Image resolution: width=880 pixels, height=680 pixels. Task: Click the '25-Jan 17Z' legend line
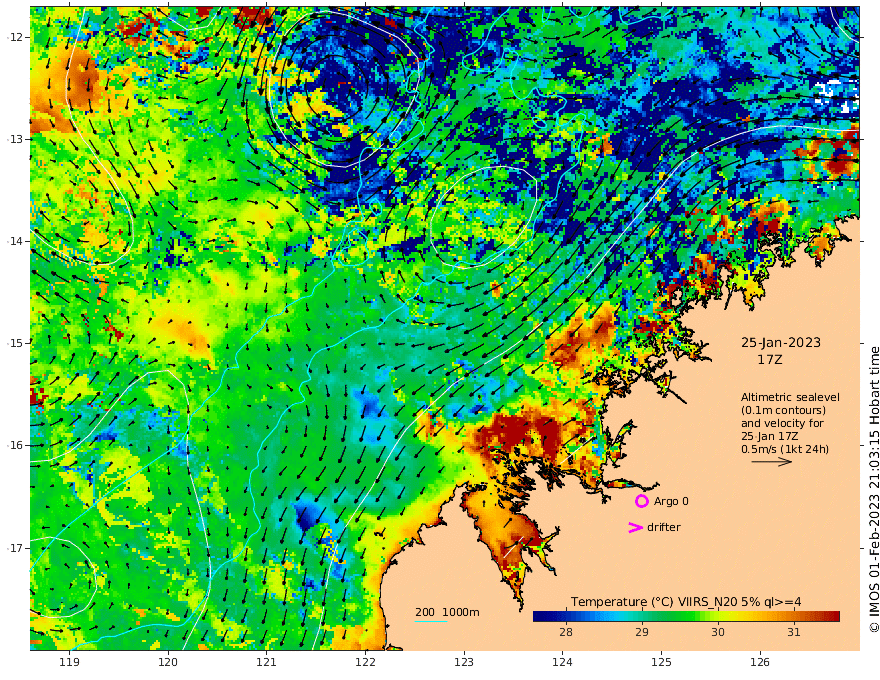[769, 436]
